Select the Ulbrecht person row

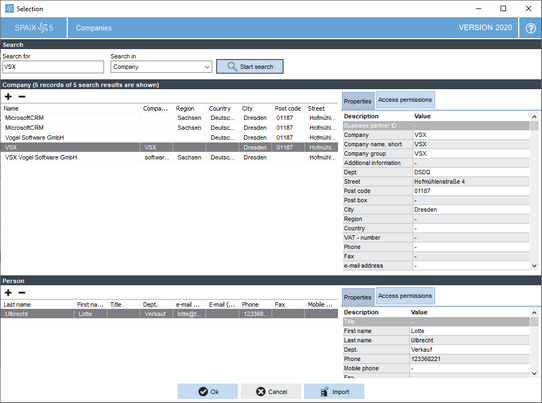[x=169, y=314]
